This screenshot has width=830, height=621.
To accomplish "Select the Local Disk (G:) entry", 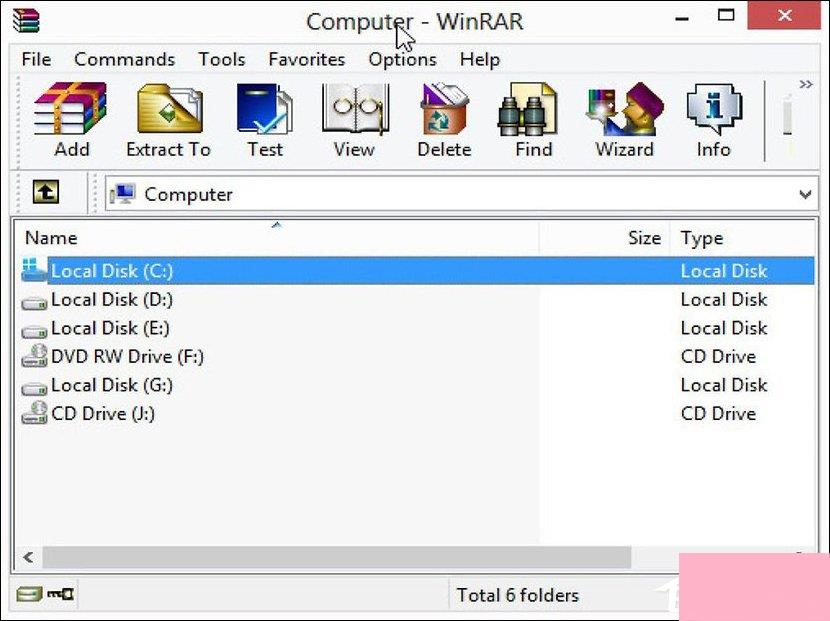I will [x=112, y=385].
